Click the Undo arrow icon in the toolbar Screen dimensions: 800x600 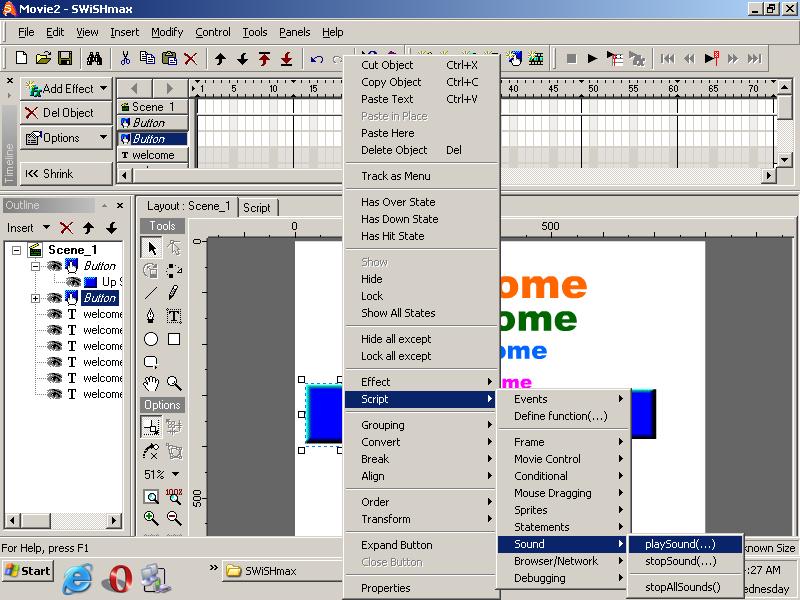coord(316,59)
